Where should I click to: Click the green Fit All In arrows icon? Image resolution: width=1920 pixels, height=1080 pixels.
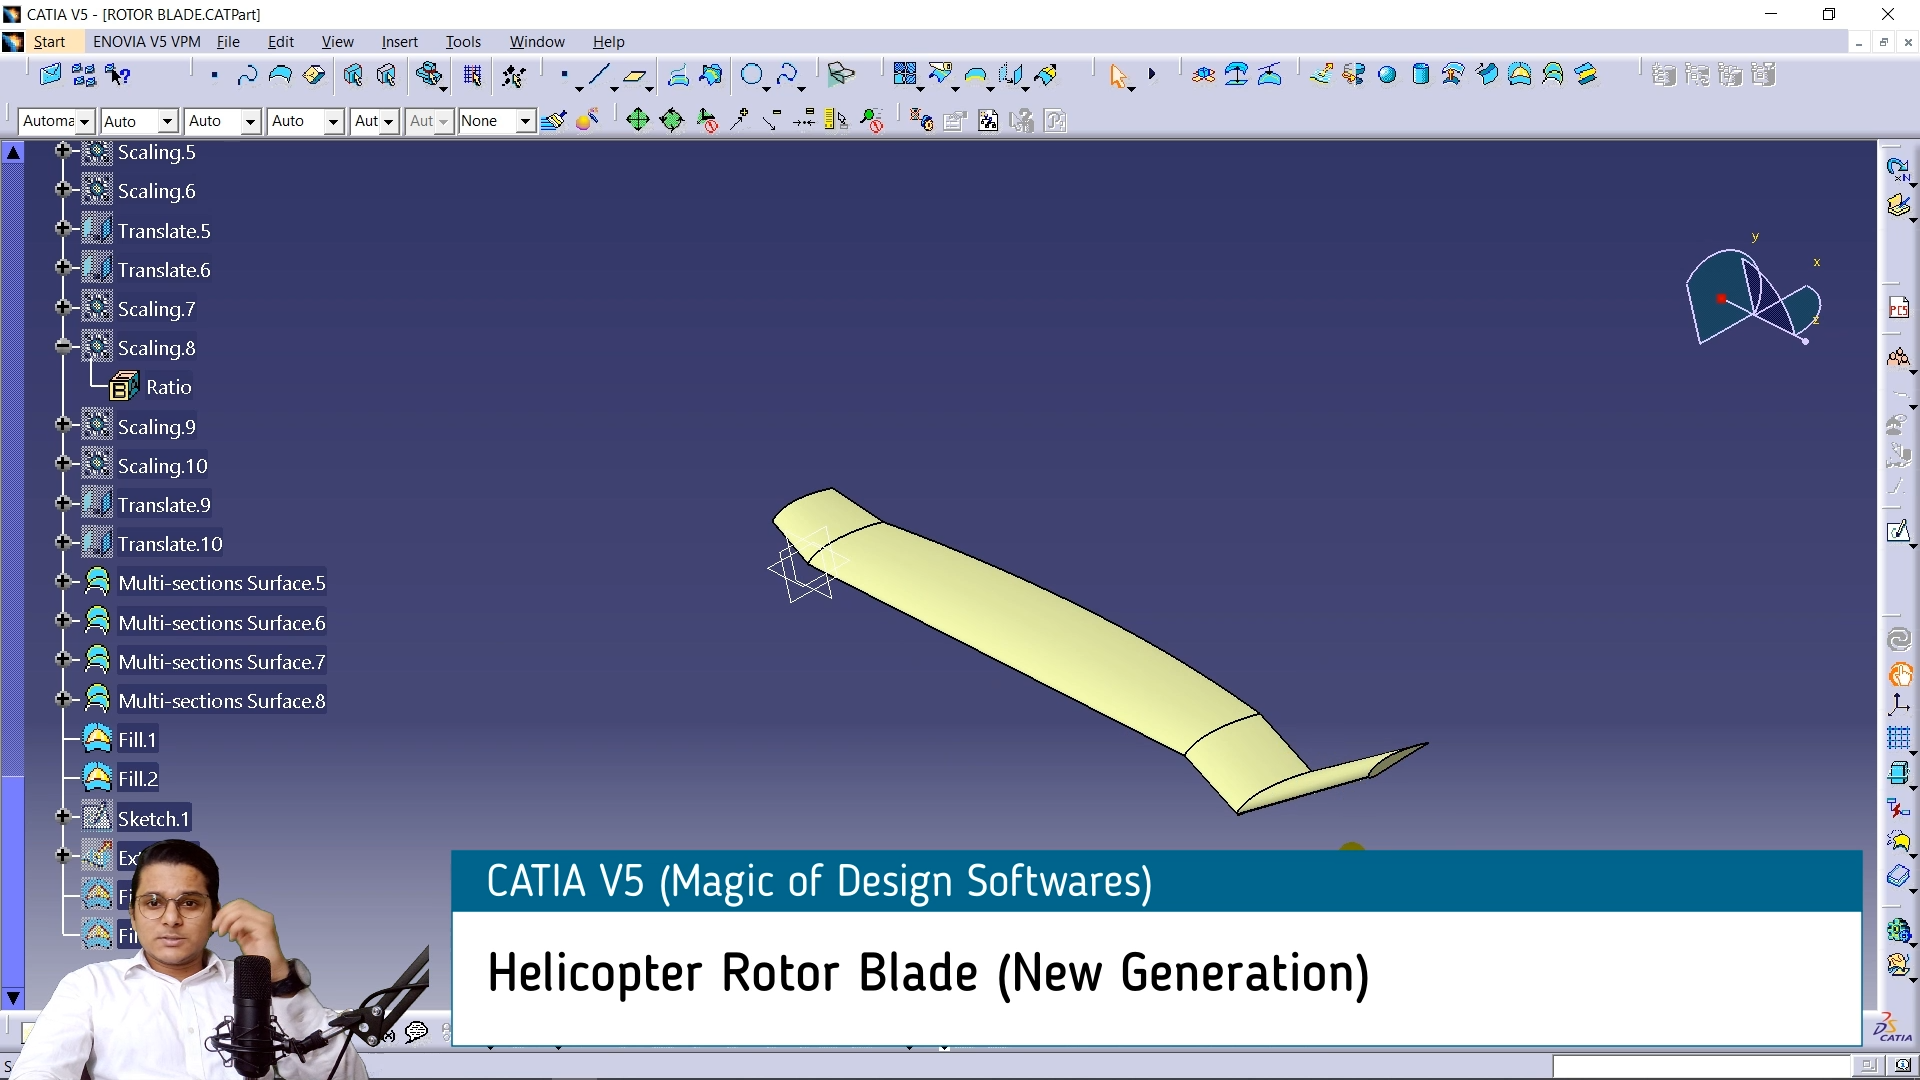637,121
